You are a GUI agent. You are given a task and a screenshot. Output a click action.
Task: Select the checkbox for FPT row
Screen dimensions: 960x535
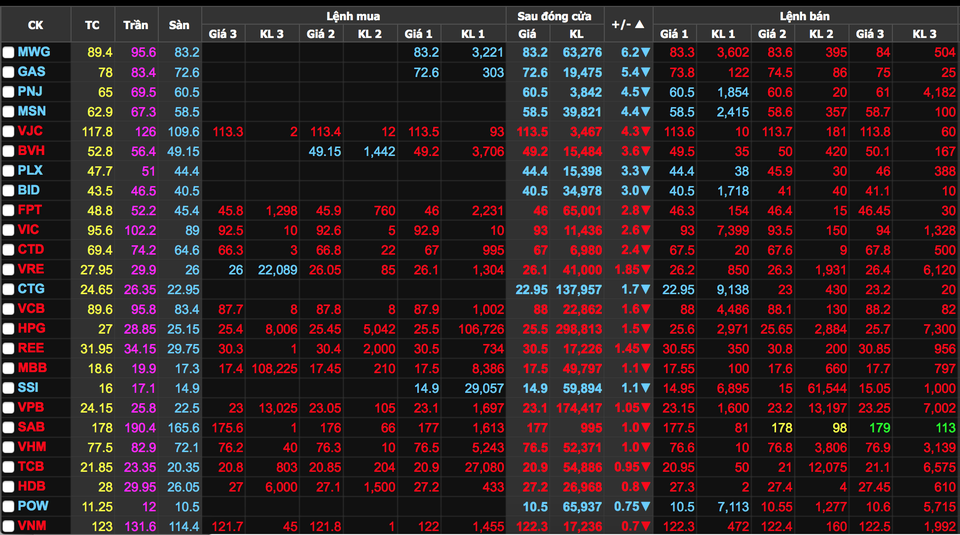point(8,210)
